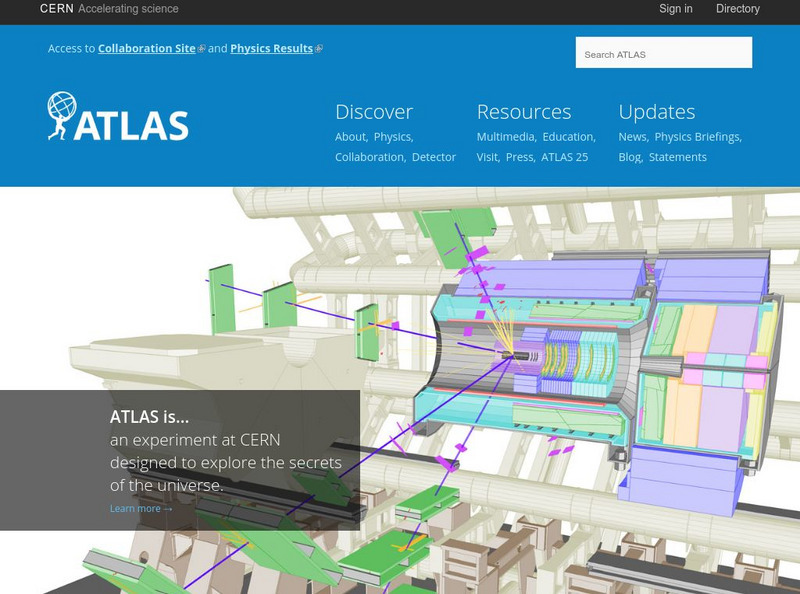The width and height of the screenshot is (800, 594).
Task: Open the Updates menu heading
Action: 656,112
